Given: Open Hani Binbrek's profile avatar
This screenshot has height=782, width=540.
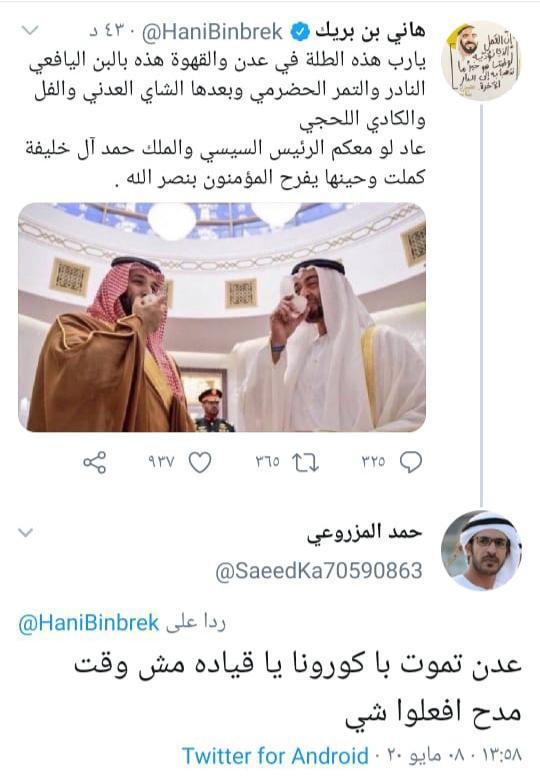Looking at the screenshot, I should pos(481,60).
